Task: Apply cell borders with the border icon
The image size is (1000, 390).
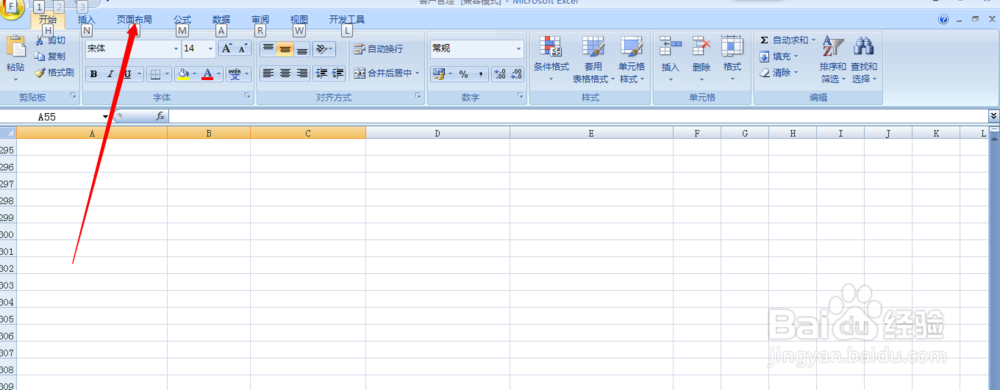Action: (155, 74)
